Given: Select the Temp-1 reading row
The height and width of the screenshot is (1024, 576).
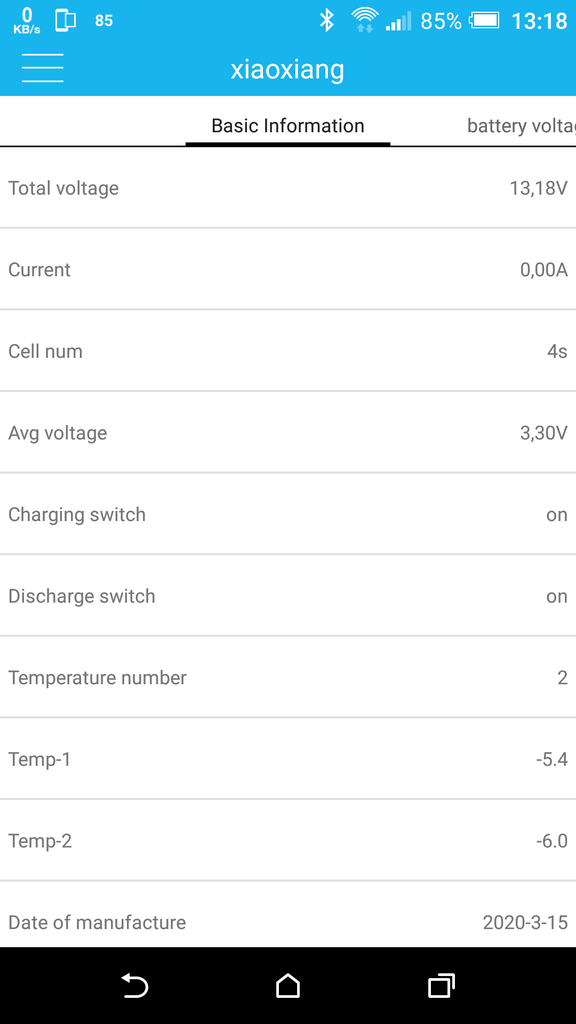Looking at the screenshot, I should coord(288,759).
